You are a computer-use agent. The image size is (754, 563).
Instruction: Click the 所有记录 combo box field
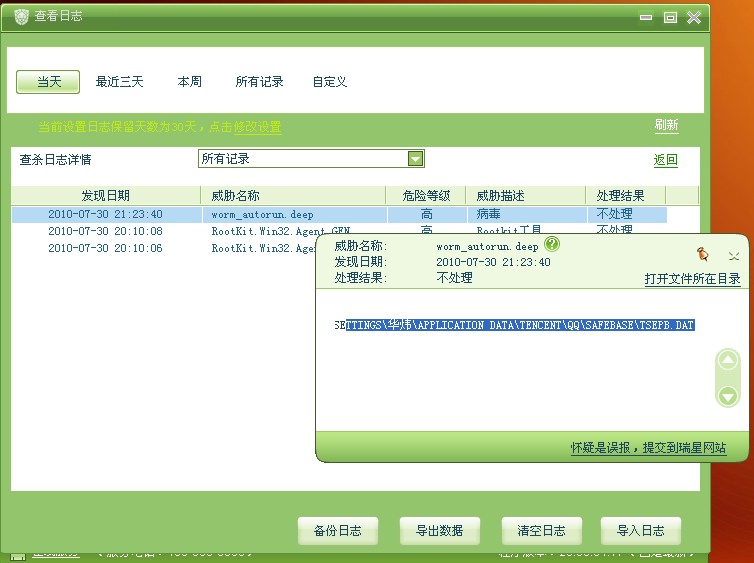(311, 159)
